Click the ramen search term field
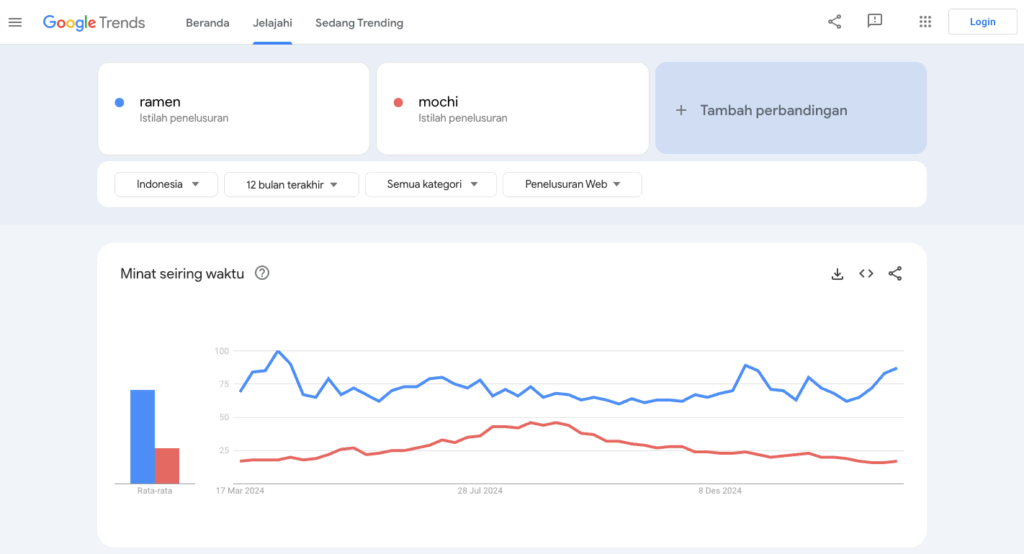The width and height of the screenshot is (1024, 554). [233, 109]
